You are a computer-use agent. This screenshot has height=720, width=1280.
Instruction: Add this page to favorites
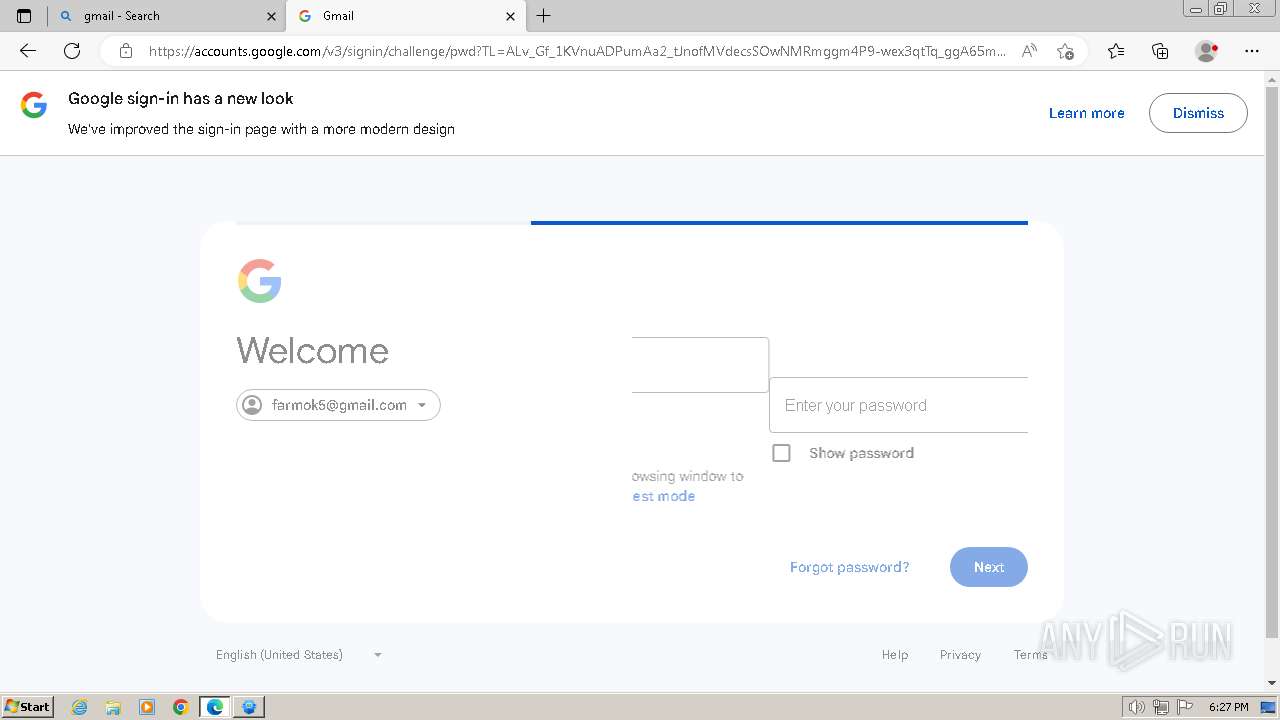click(1065, 51)
